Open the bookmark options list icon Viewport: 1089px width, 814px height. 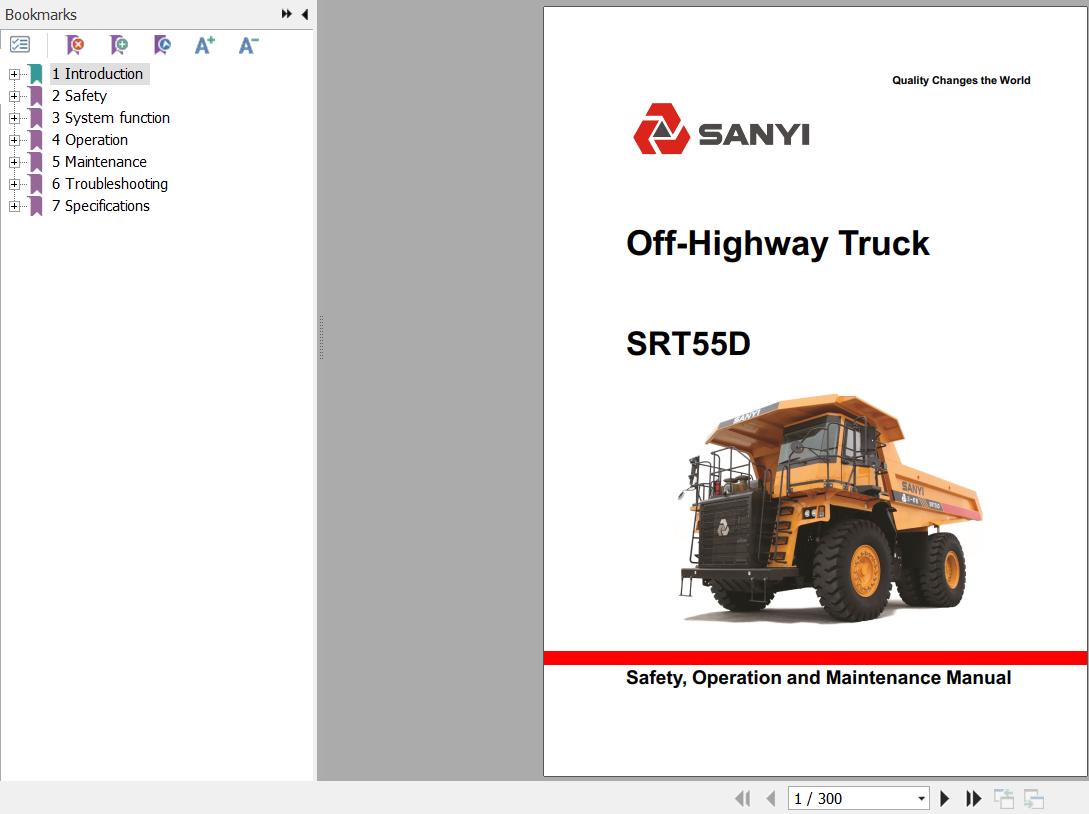point(20,44)
